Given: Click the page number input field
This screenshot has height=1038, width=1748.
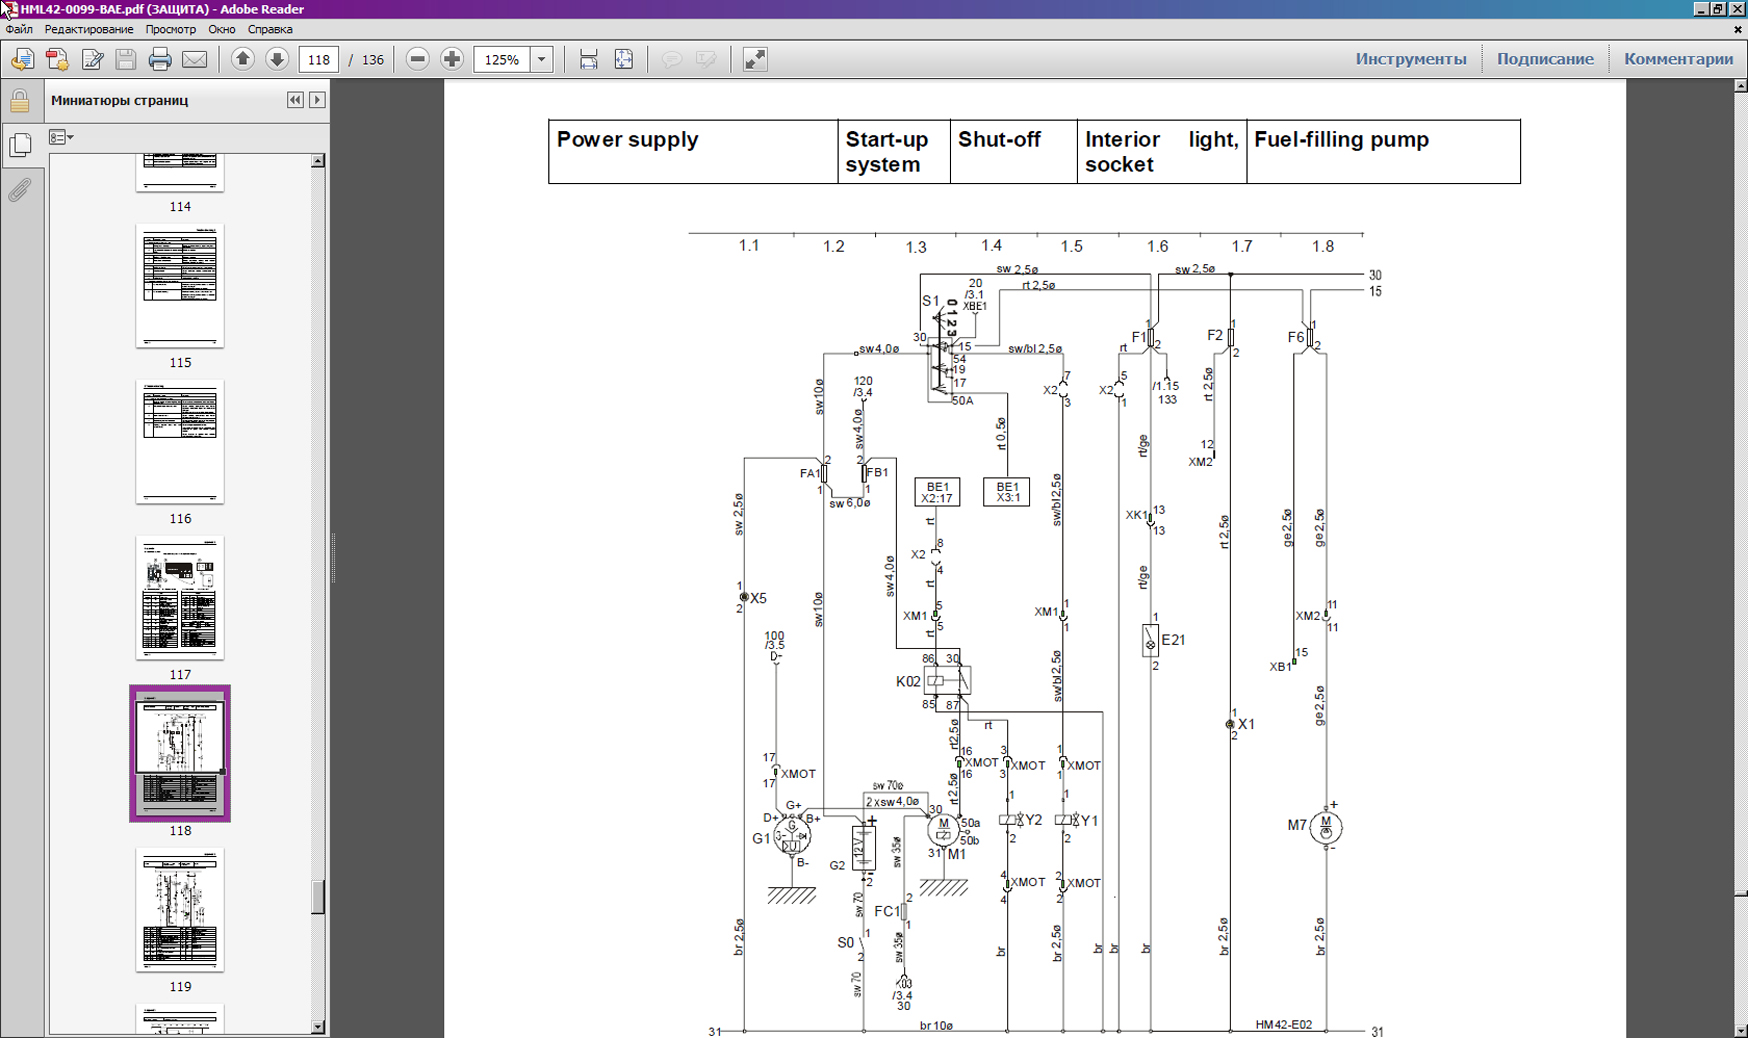Looking at the screenshot, I should [319, 60].
